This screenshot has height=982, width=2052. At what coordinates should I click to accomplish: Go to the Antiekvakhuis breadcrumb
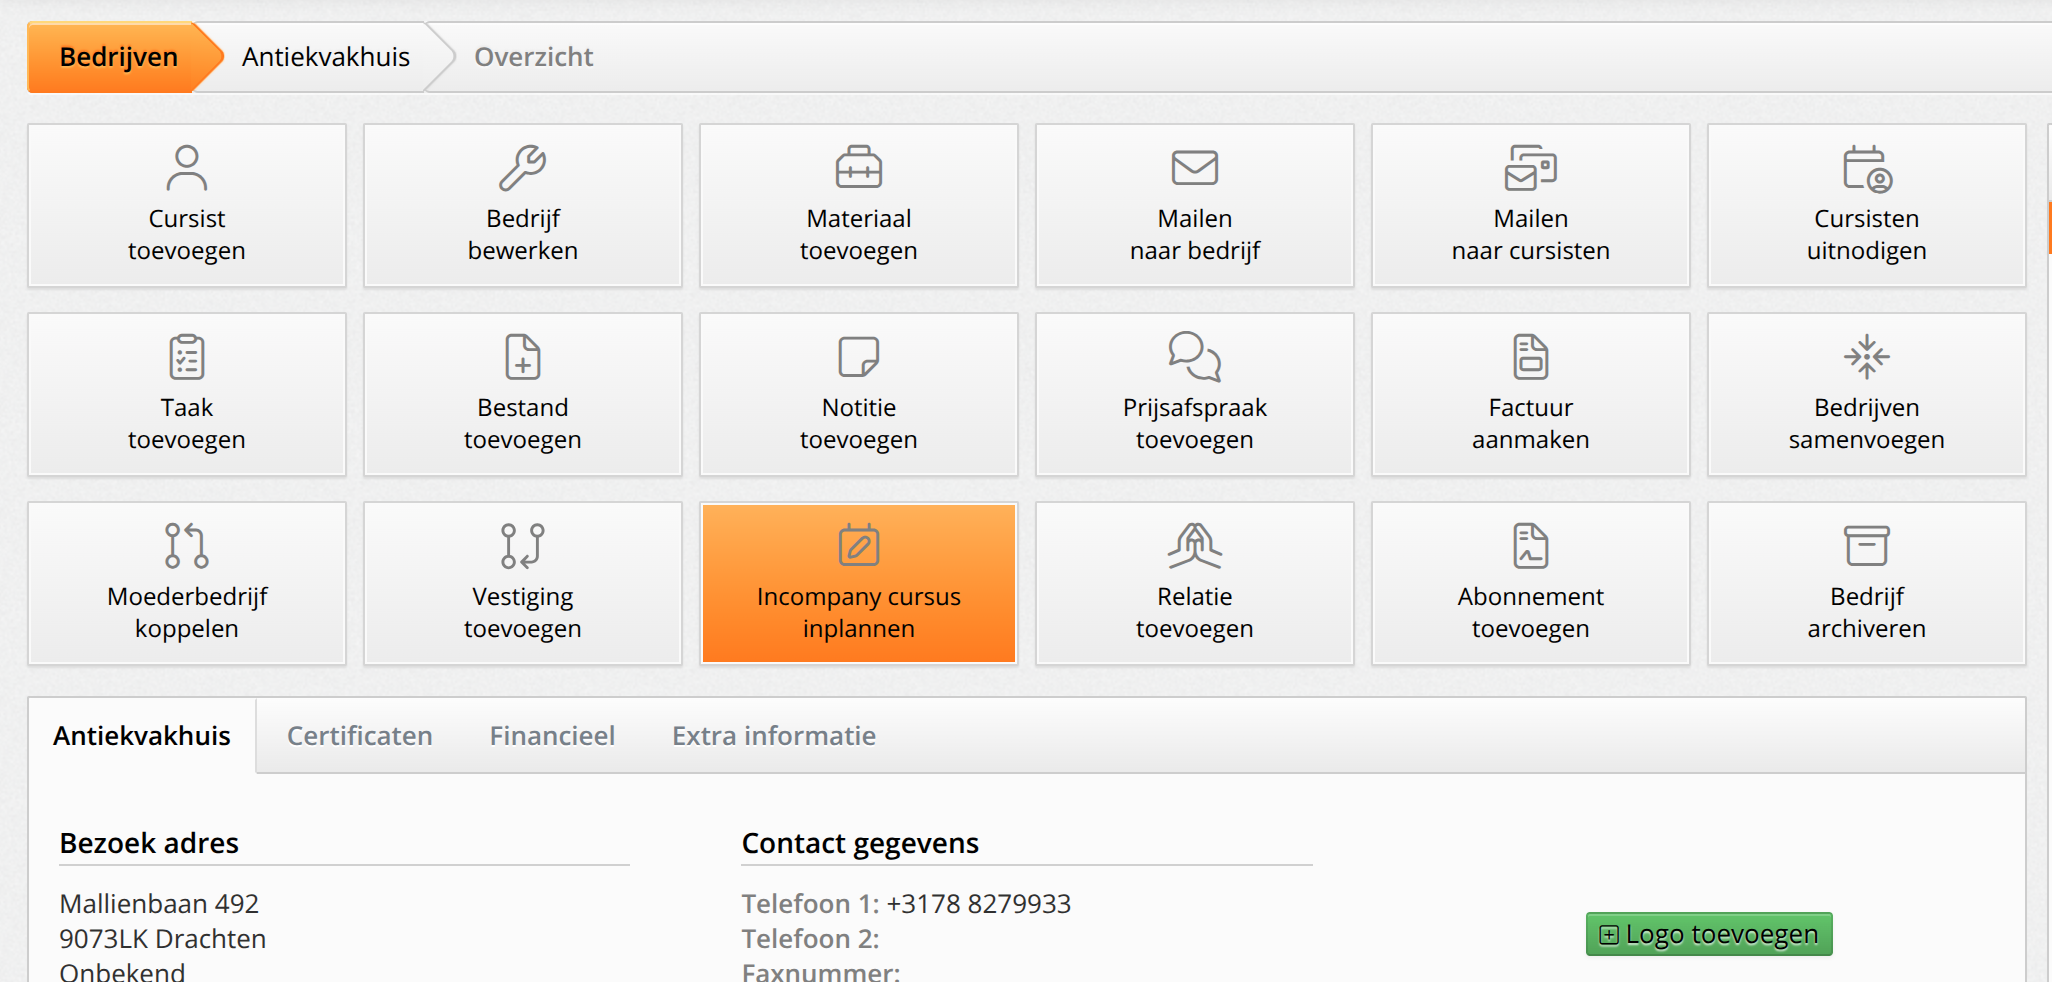pos(326,57)
